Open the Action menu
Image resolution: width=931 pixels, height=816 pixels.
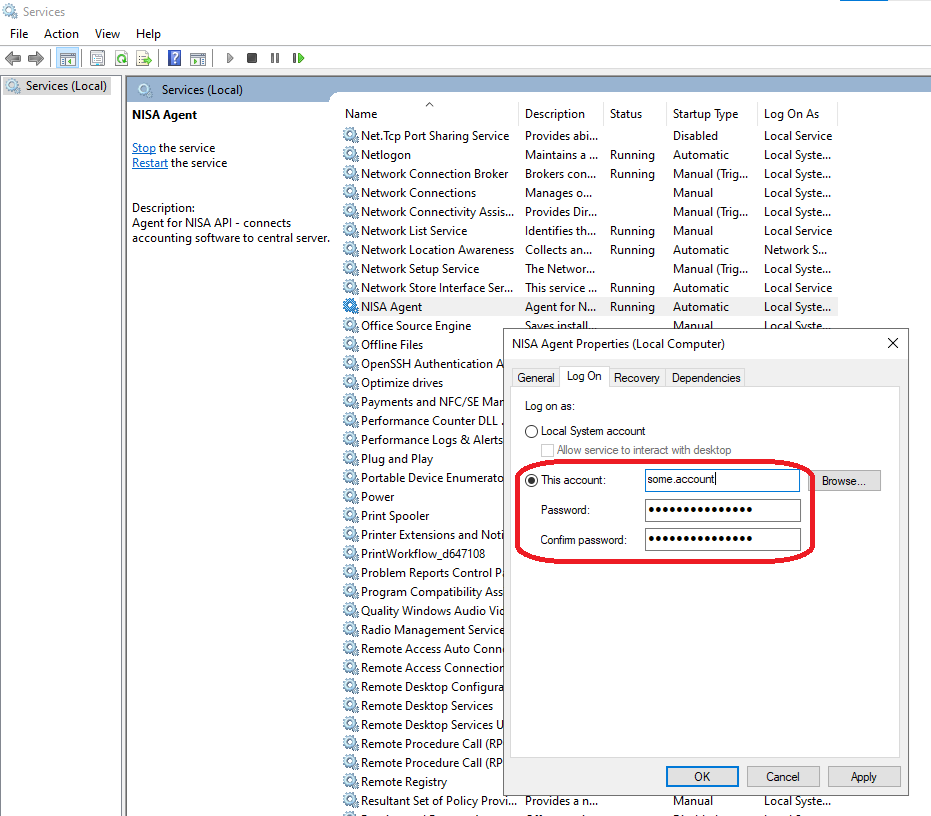click(x=61, y=34)
